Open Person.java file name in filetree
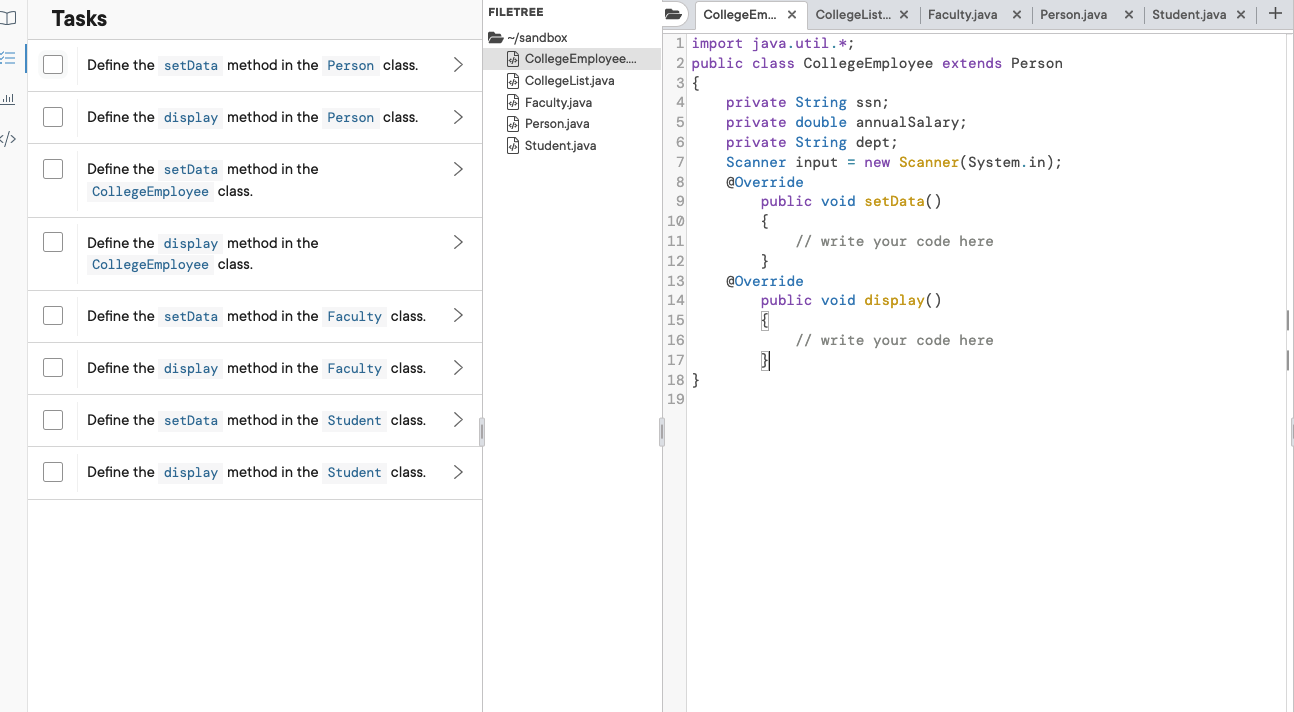Screen dimensions: 1294x712 pyautogui.click(x=557, y=124)
